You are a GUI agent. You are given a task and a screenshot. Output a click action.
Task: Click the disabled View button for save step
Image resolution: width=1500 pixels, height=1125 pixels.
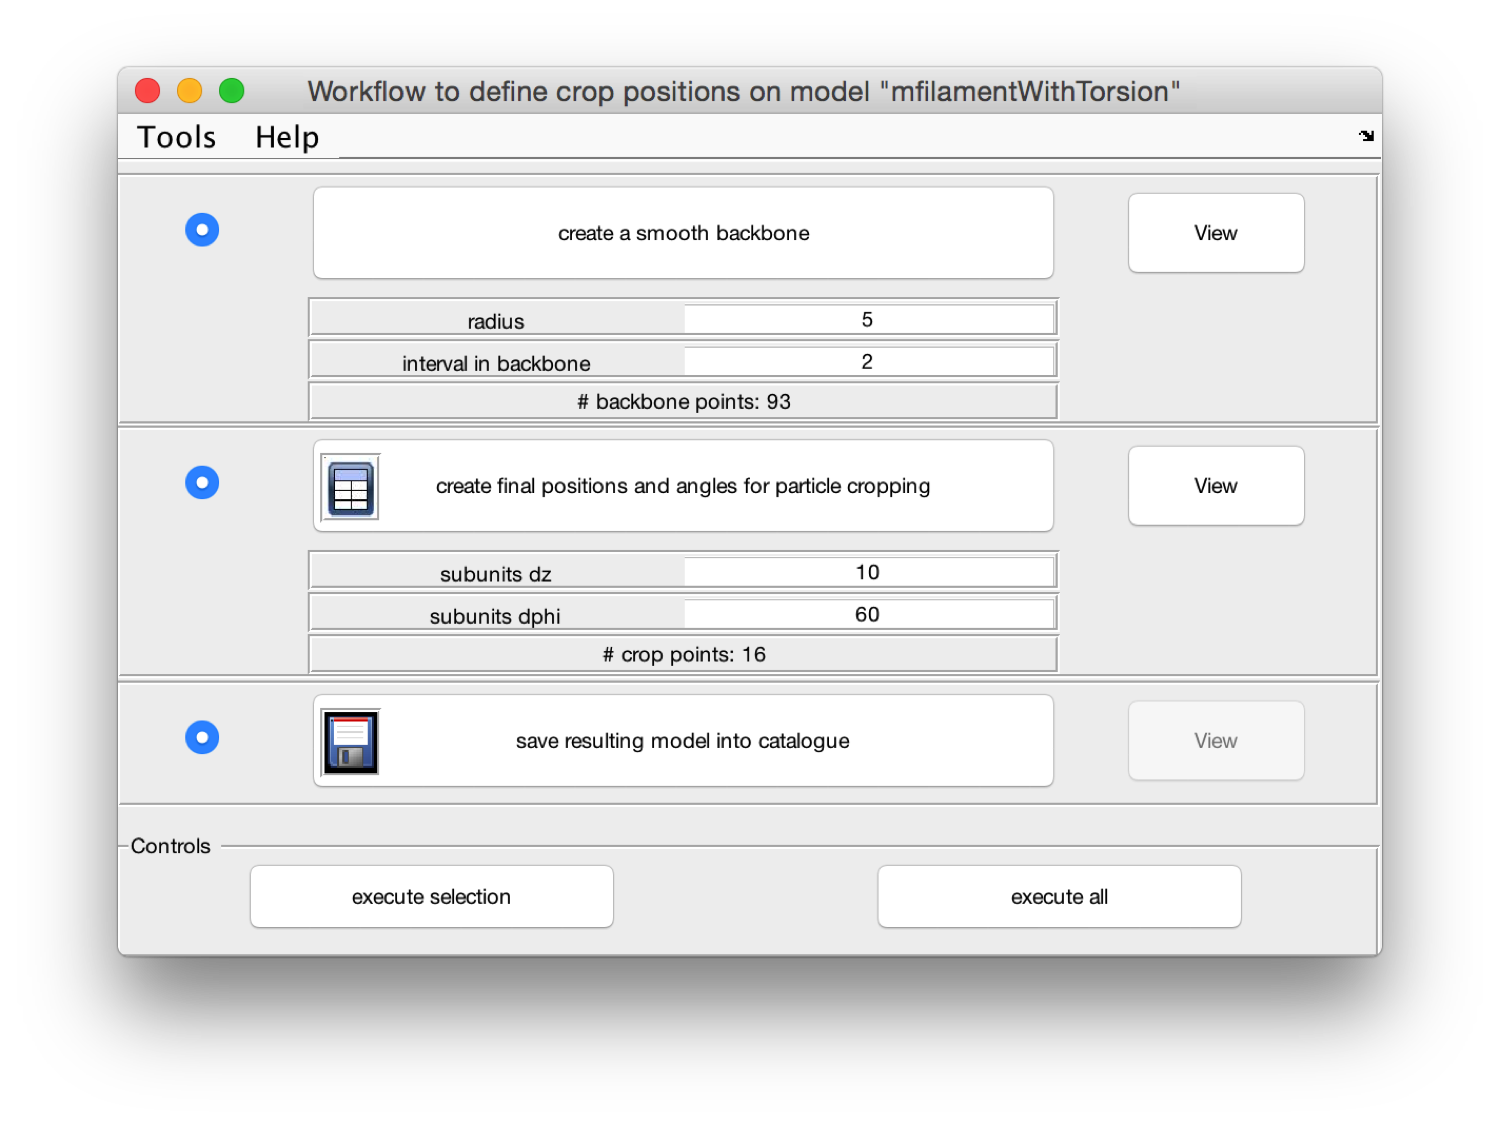pyautogui.click(x=1216, y=741)
